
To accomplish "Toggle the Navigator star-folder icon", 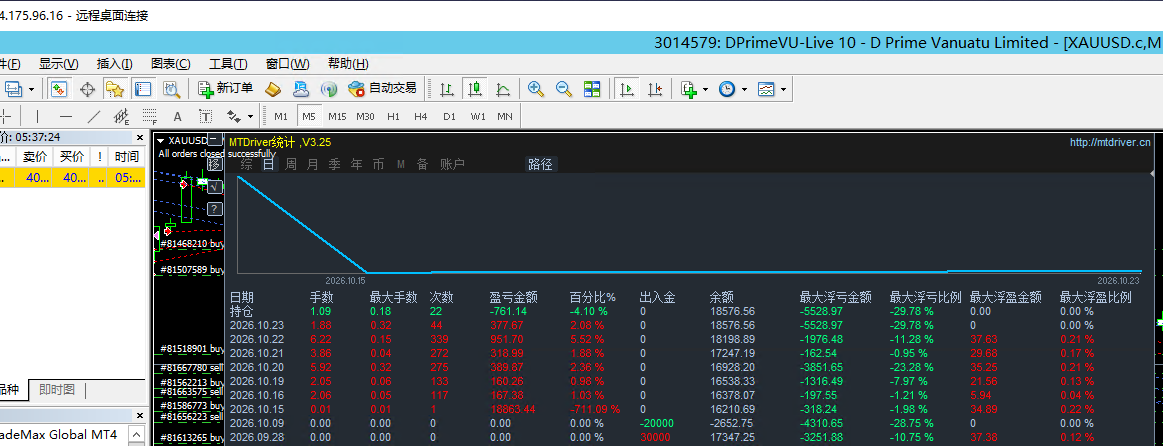I will (x=114, y=89).
